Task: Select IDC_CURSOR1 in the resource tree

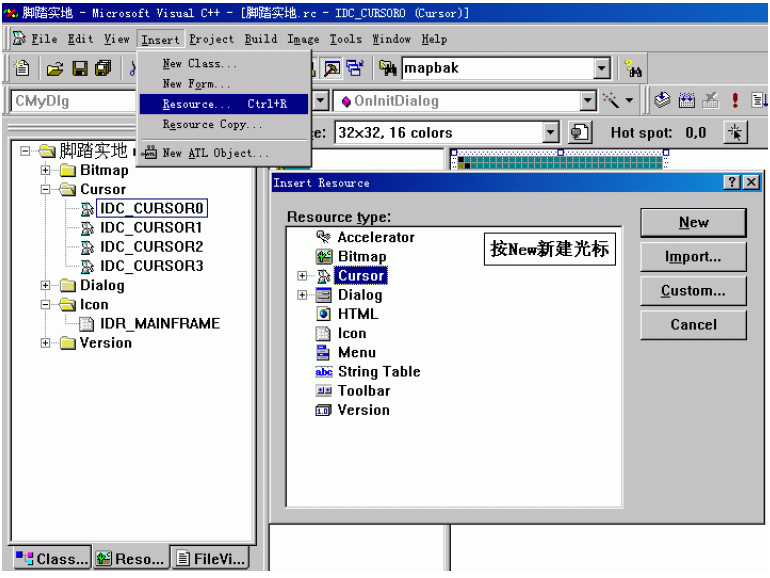Action: tap(151, 228)
